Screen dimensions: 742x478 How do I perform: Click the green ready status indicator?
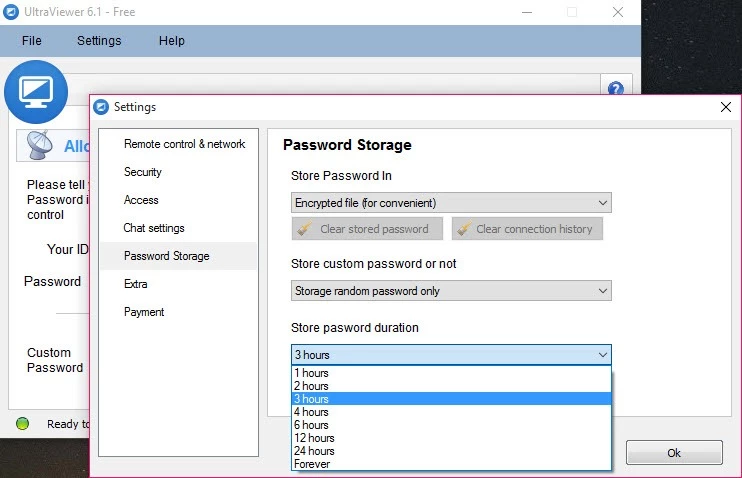[x=22, y=424]
